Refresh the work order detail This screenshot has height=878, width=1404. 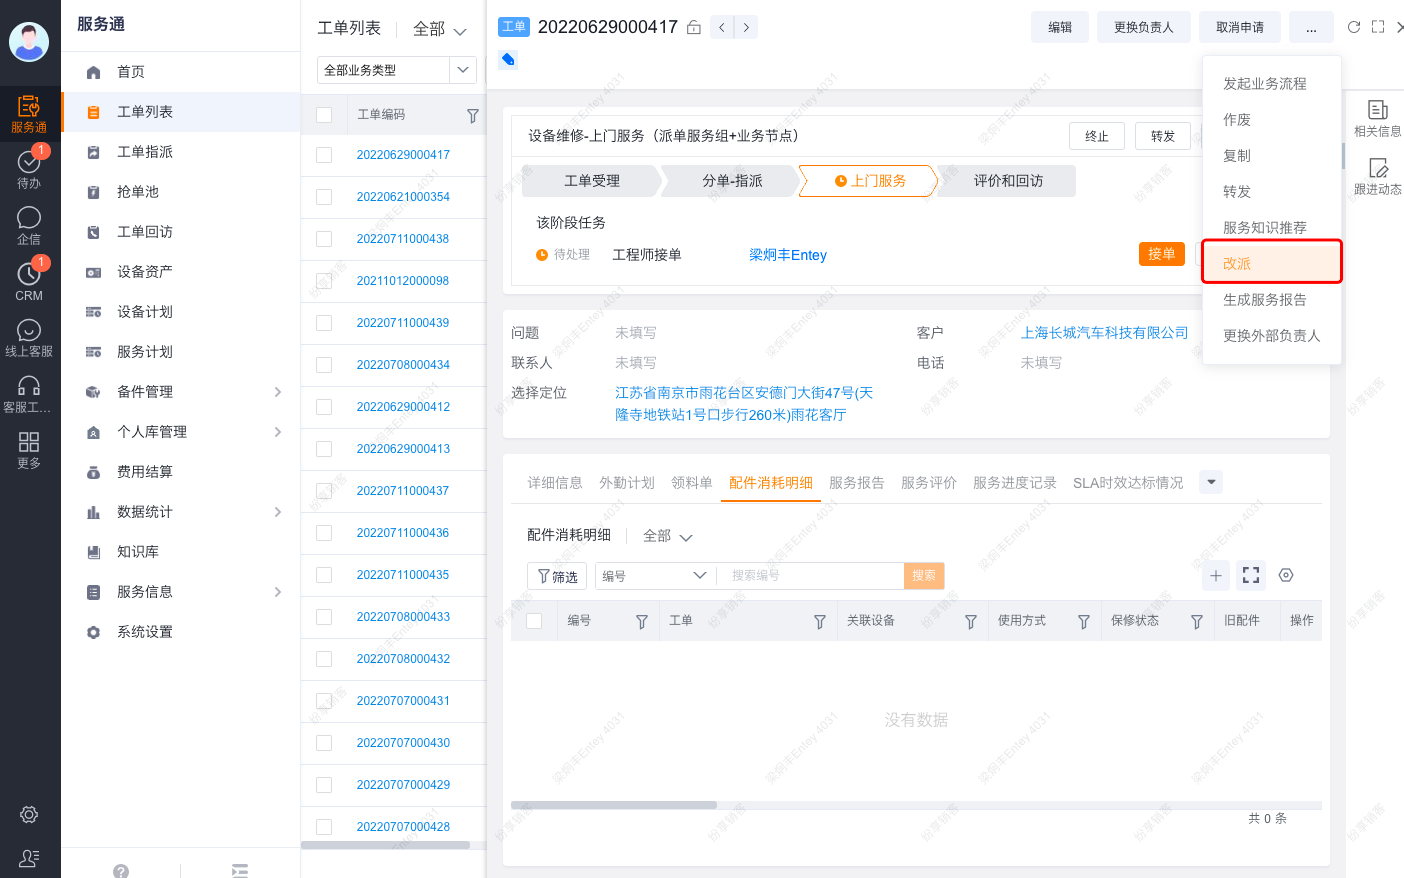1354,27
